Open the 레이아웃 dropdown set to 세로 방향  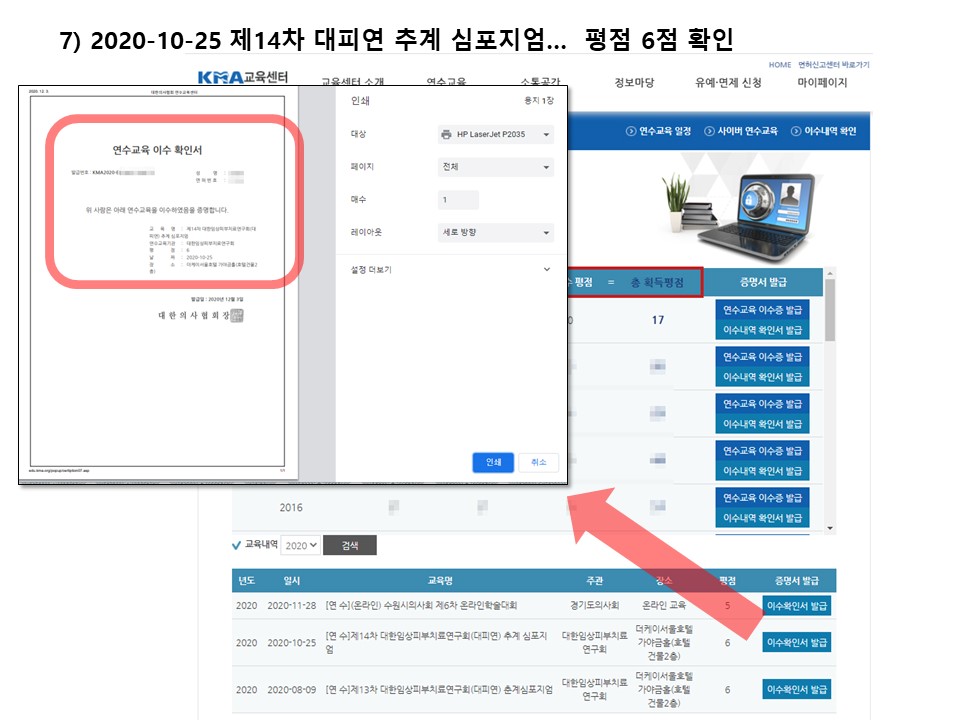pyautogui.click(x=496, y=233)
